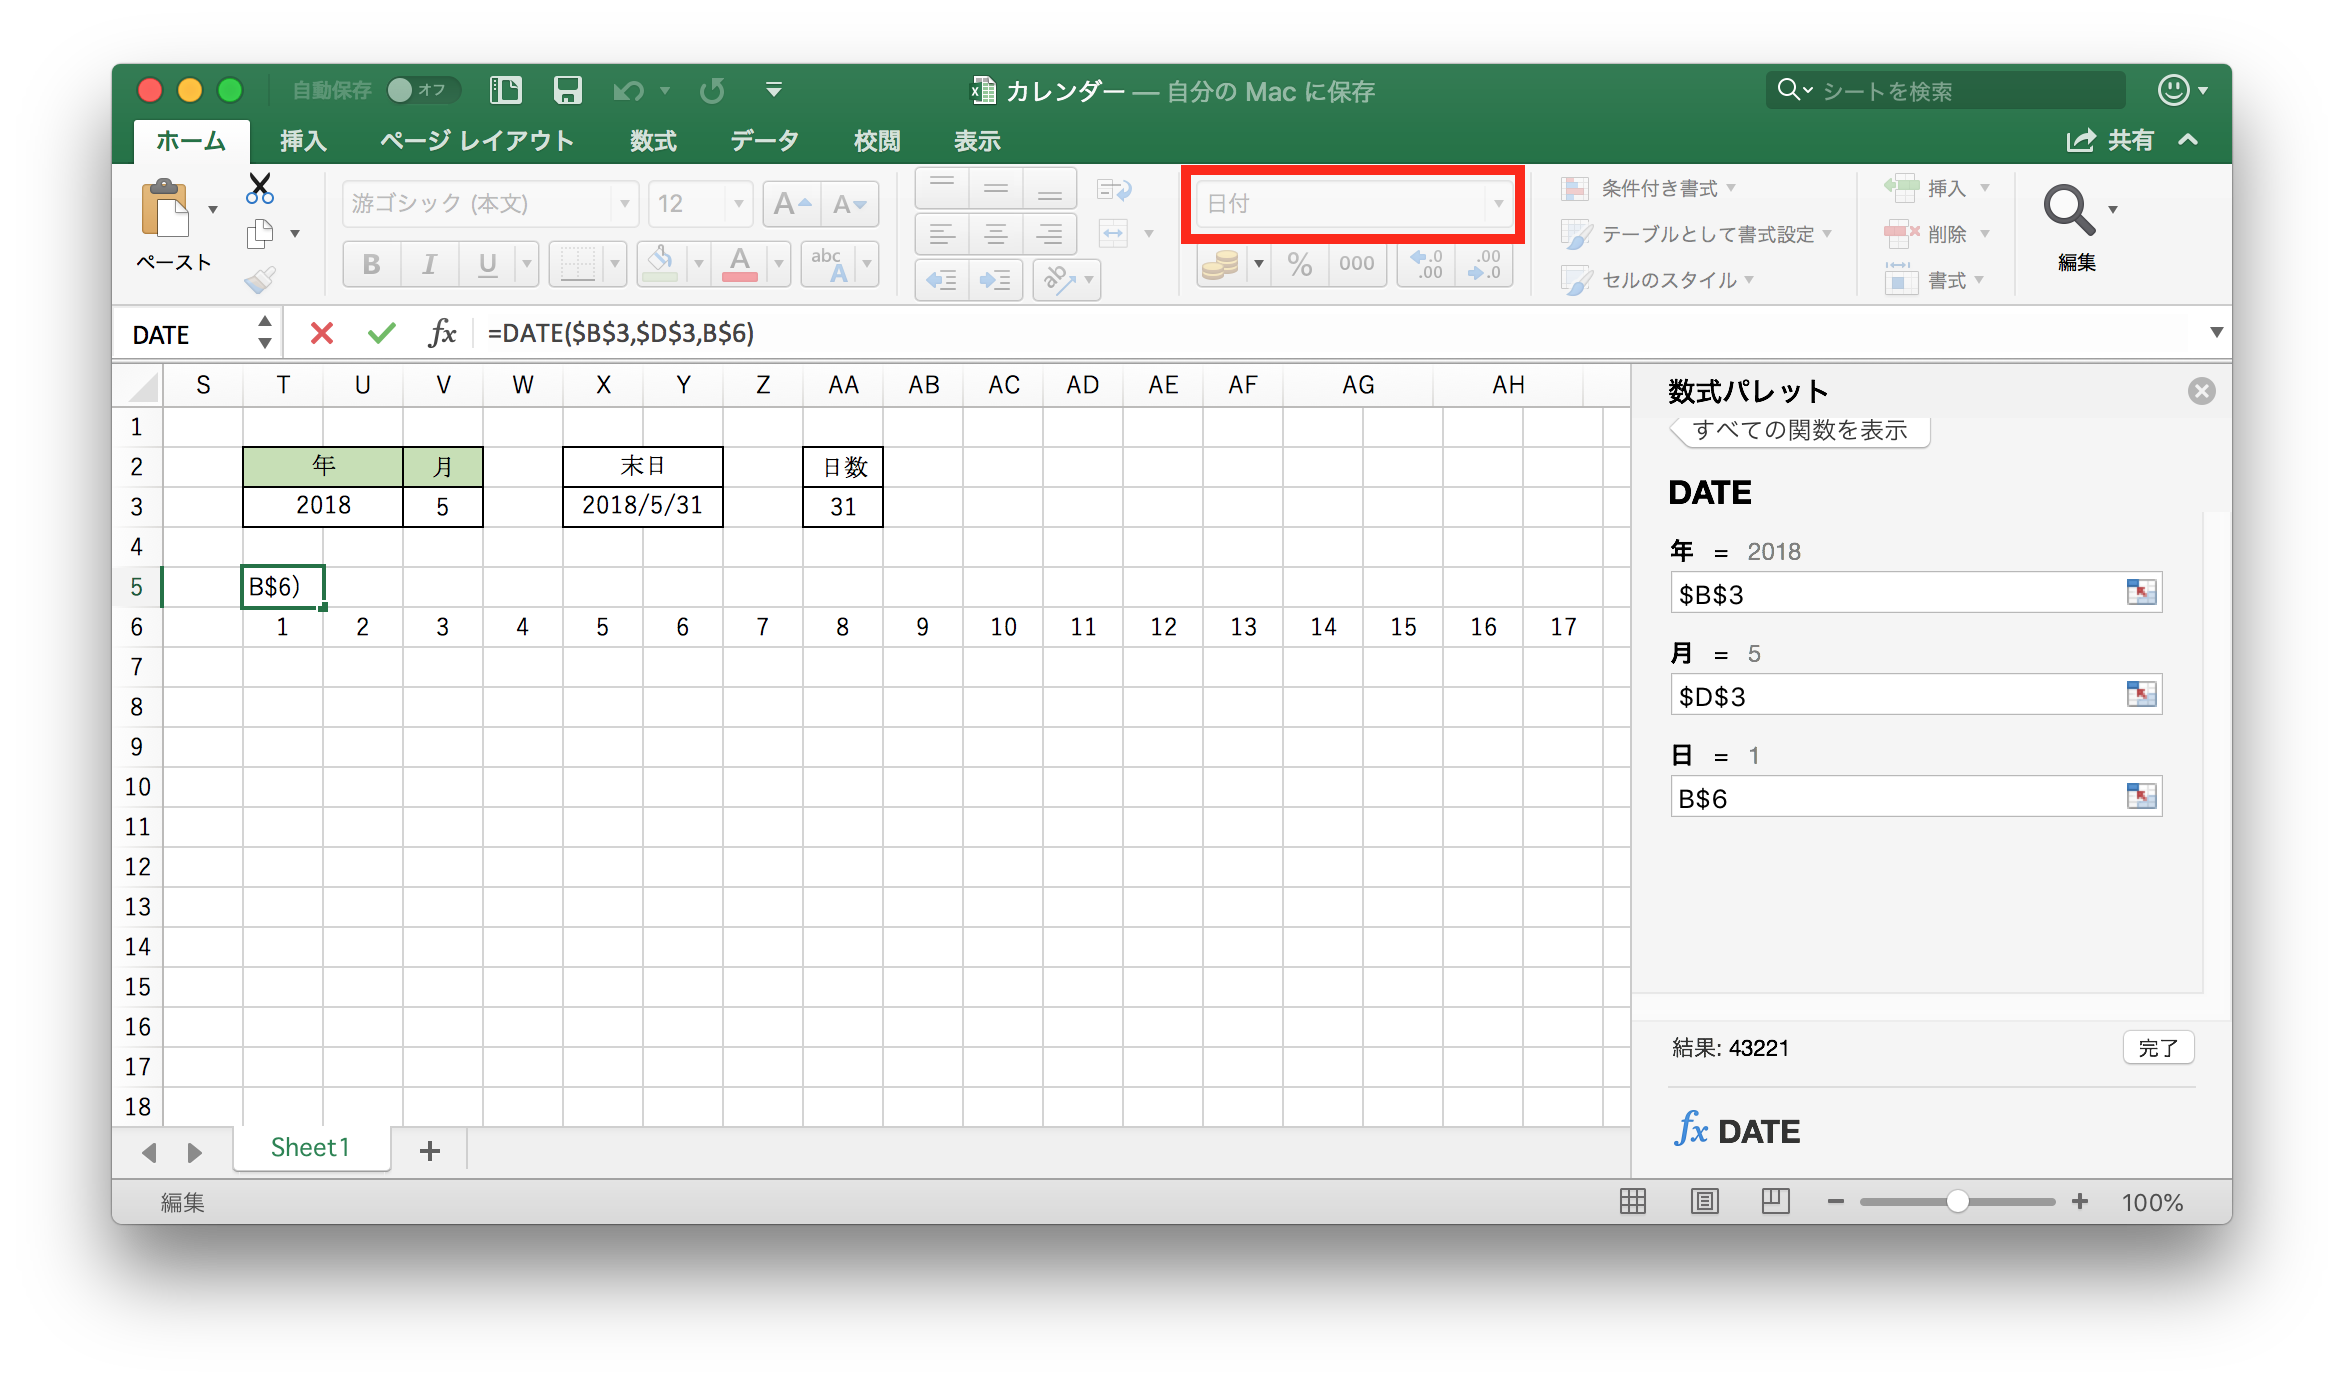Click the cancel formula X icon
The height and width of the screenshot is (1384, 2344).
point(321,333)
